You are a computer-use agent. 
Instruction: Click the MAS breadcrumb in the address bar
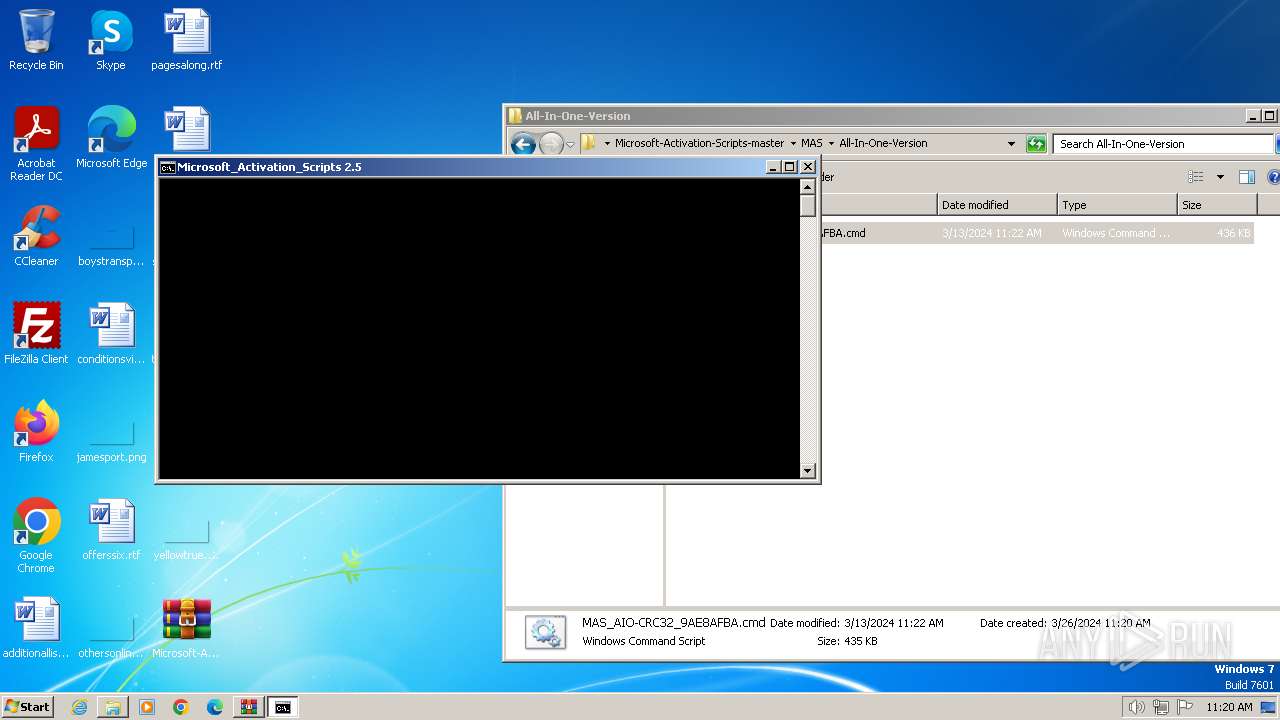tap(811, 143)
